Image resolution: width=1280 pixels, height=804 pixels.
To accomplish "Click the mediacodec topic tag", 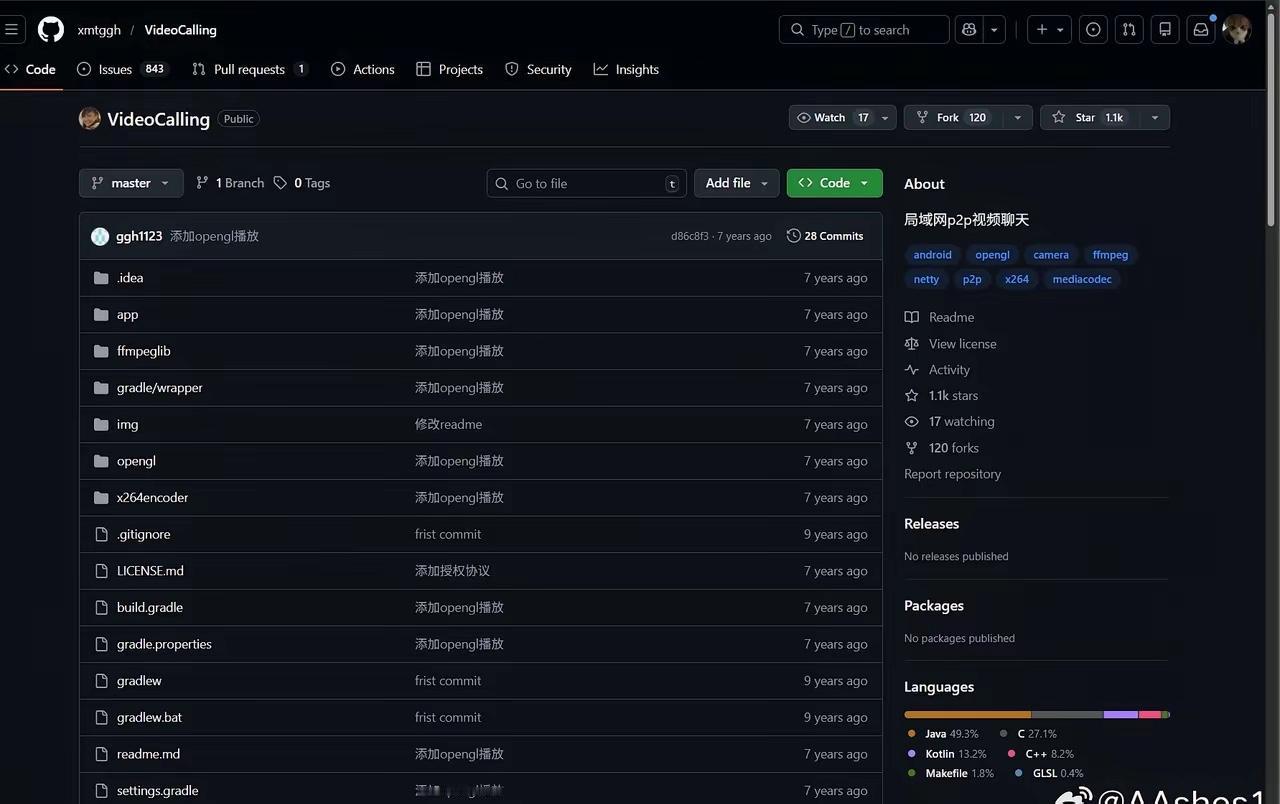I will pos(1082,279).
